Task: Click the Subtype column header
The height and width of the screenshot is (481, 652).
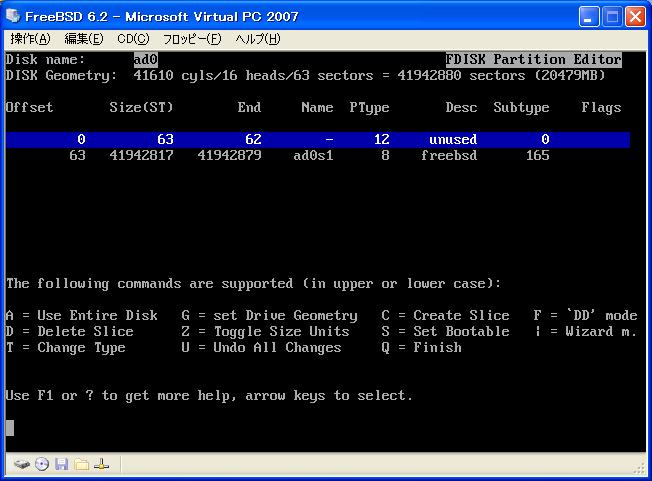Action: coord(521,107)
